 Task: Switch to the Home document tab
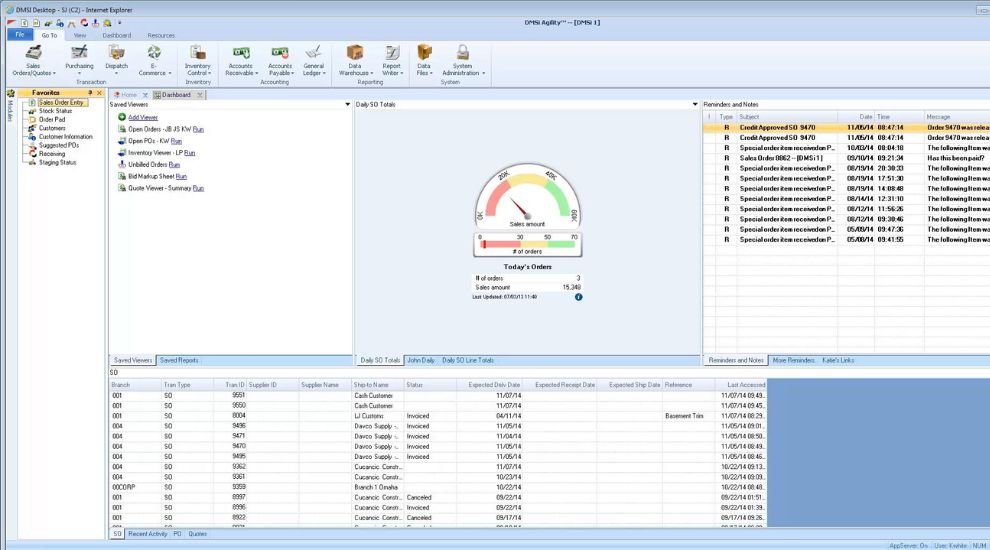click(129, 95)
